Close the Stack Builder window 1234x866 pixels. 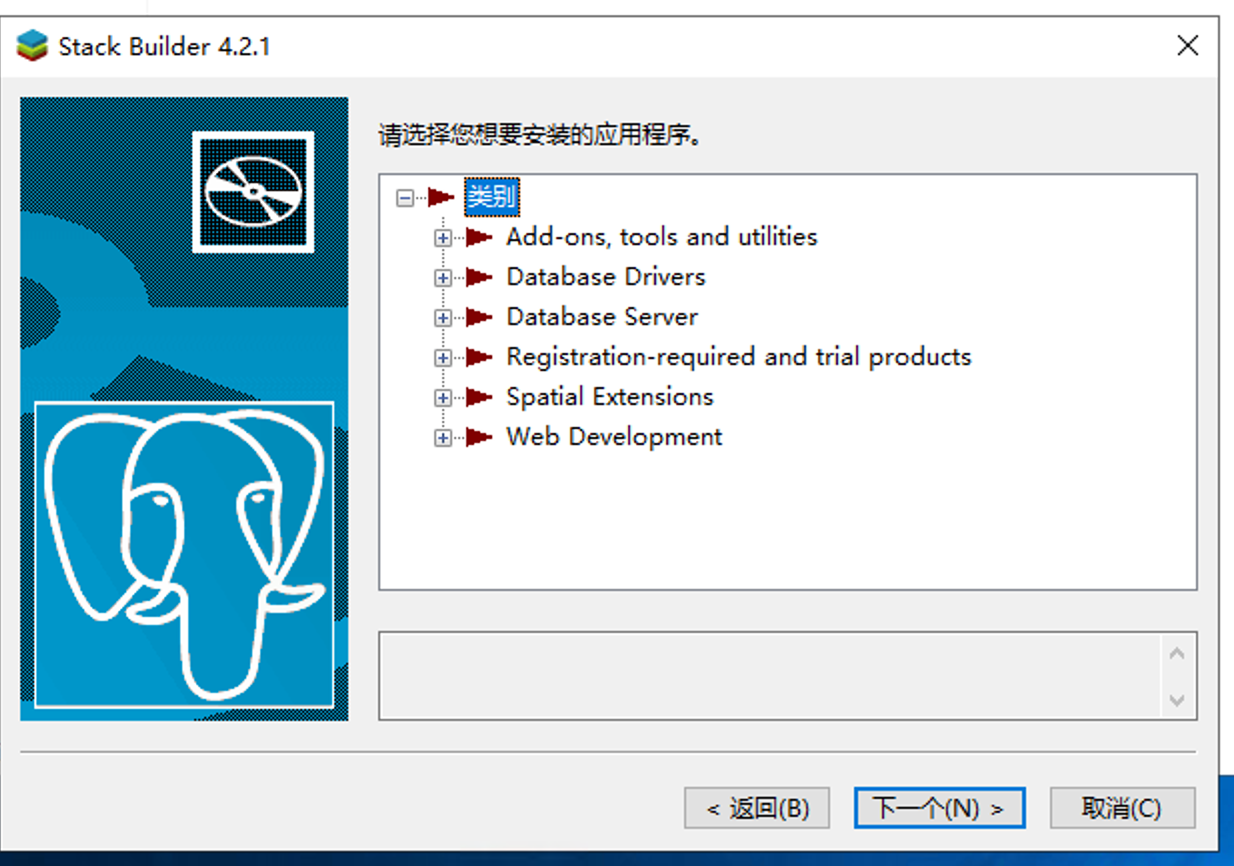pyautogui.click(x=1187, y=46)
